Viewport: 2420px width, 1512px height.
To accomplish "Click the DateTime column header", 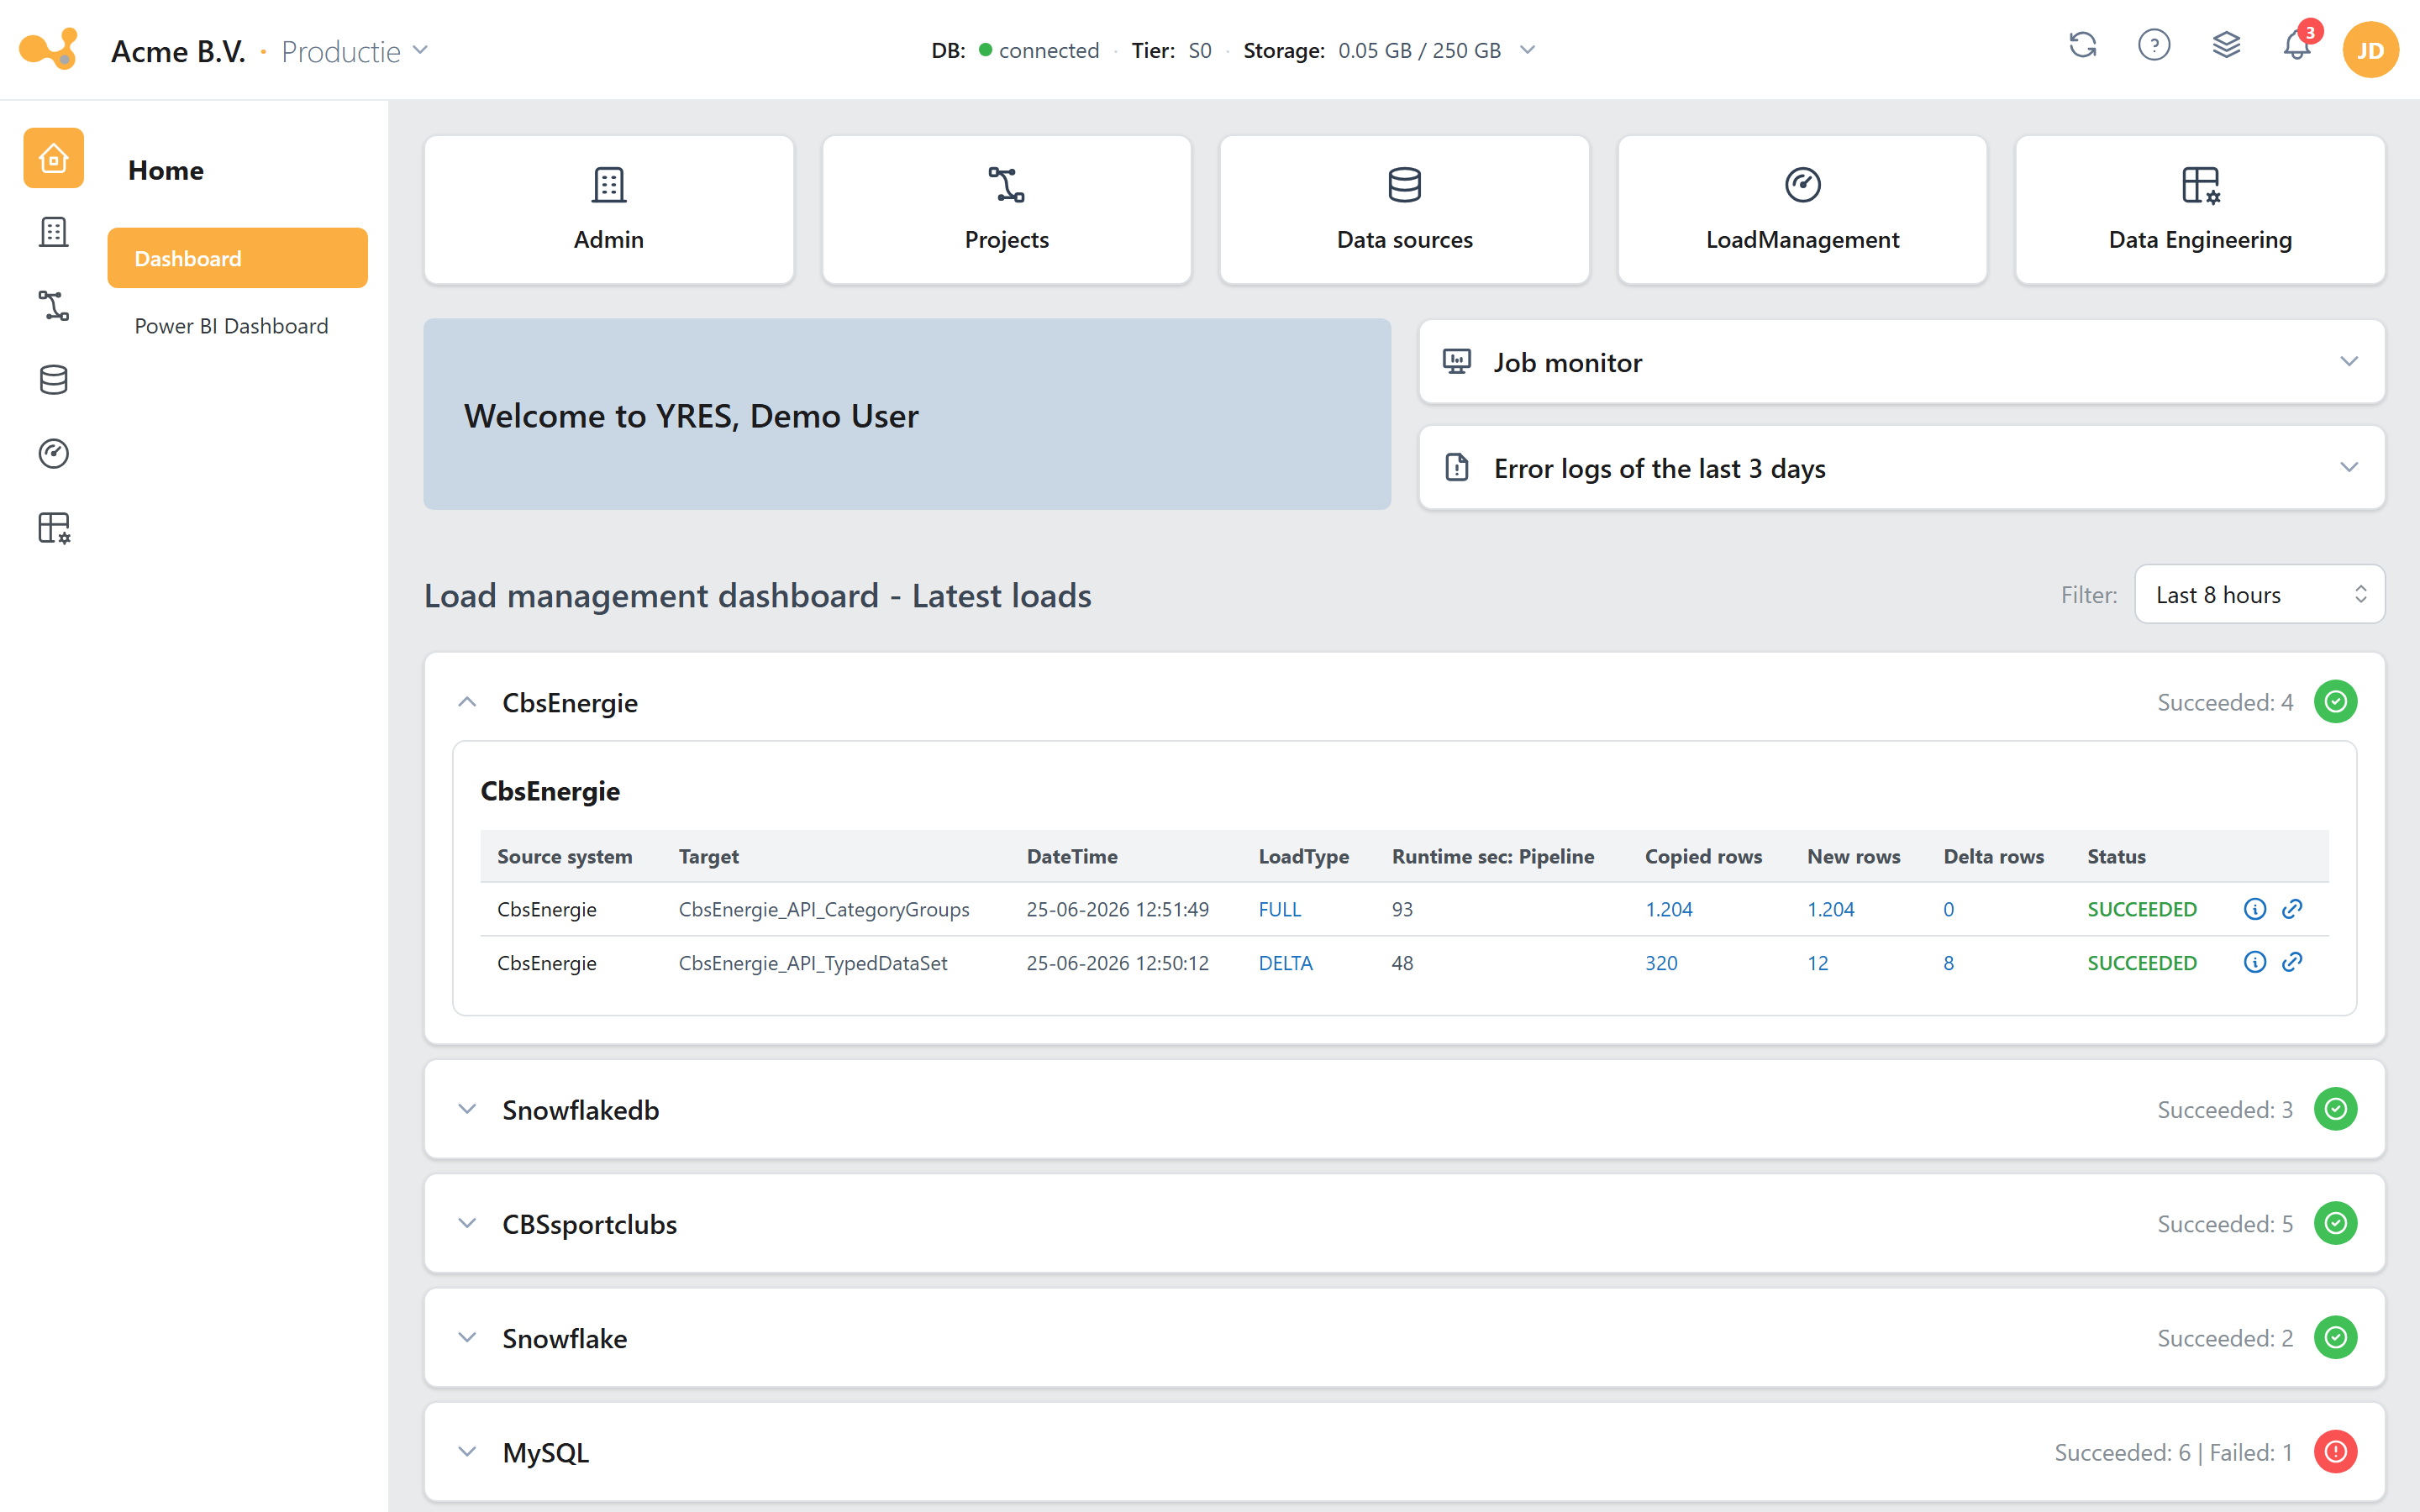I will (1072, 856).
